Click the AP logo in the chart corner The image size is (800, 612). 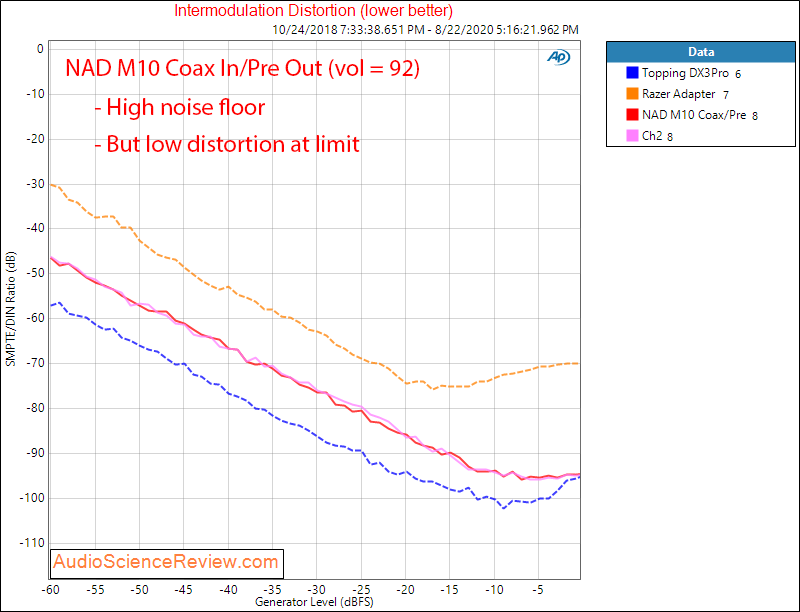(559, 58)
